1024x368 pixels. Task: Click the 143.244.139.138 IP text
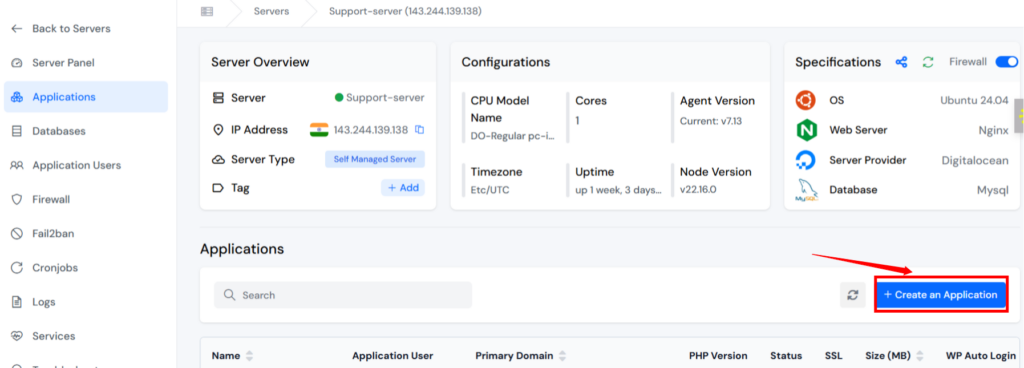[370, 130]
